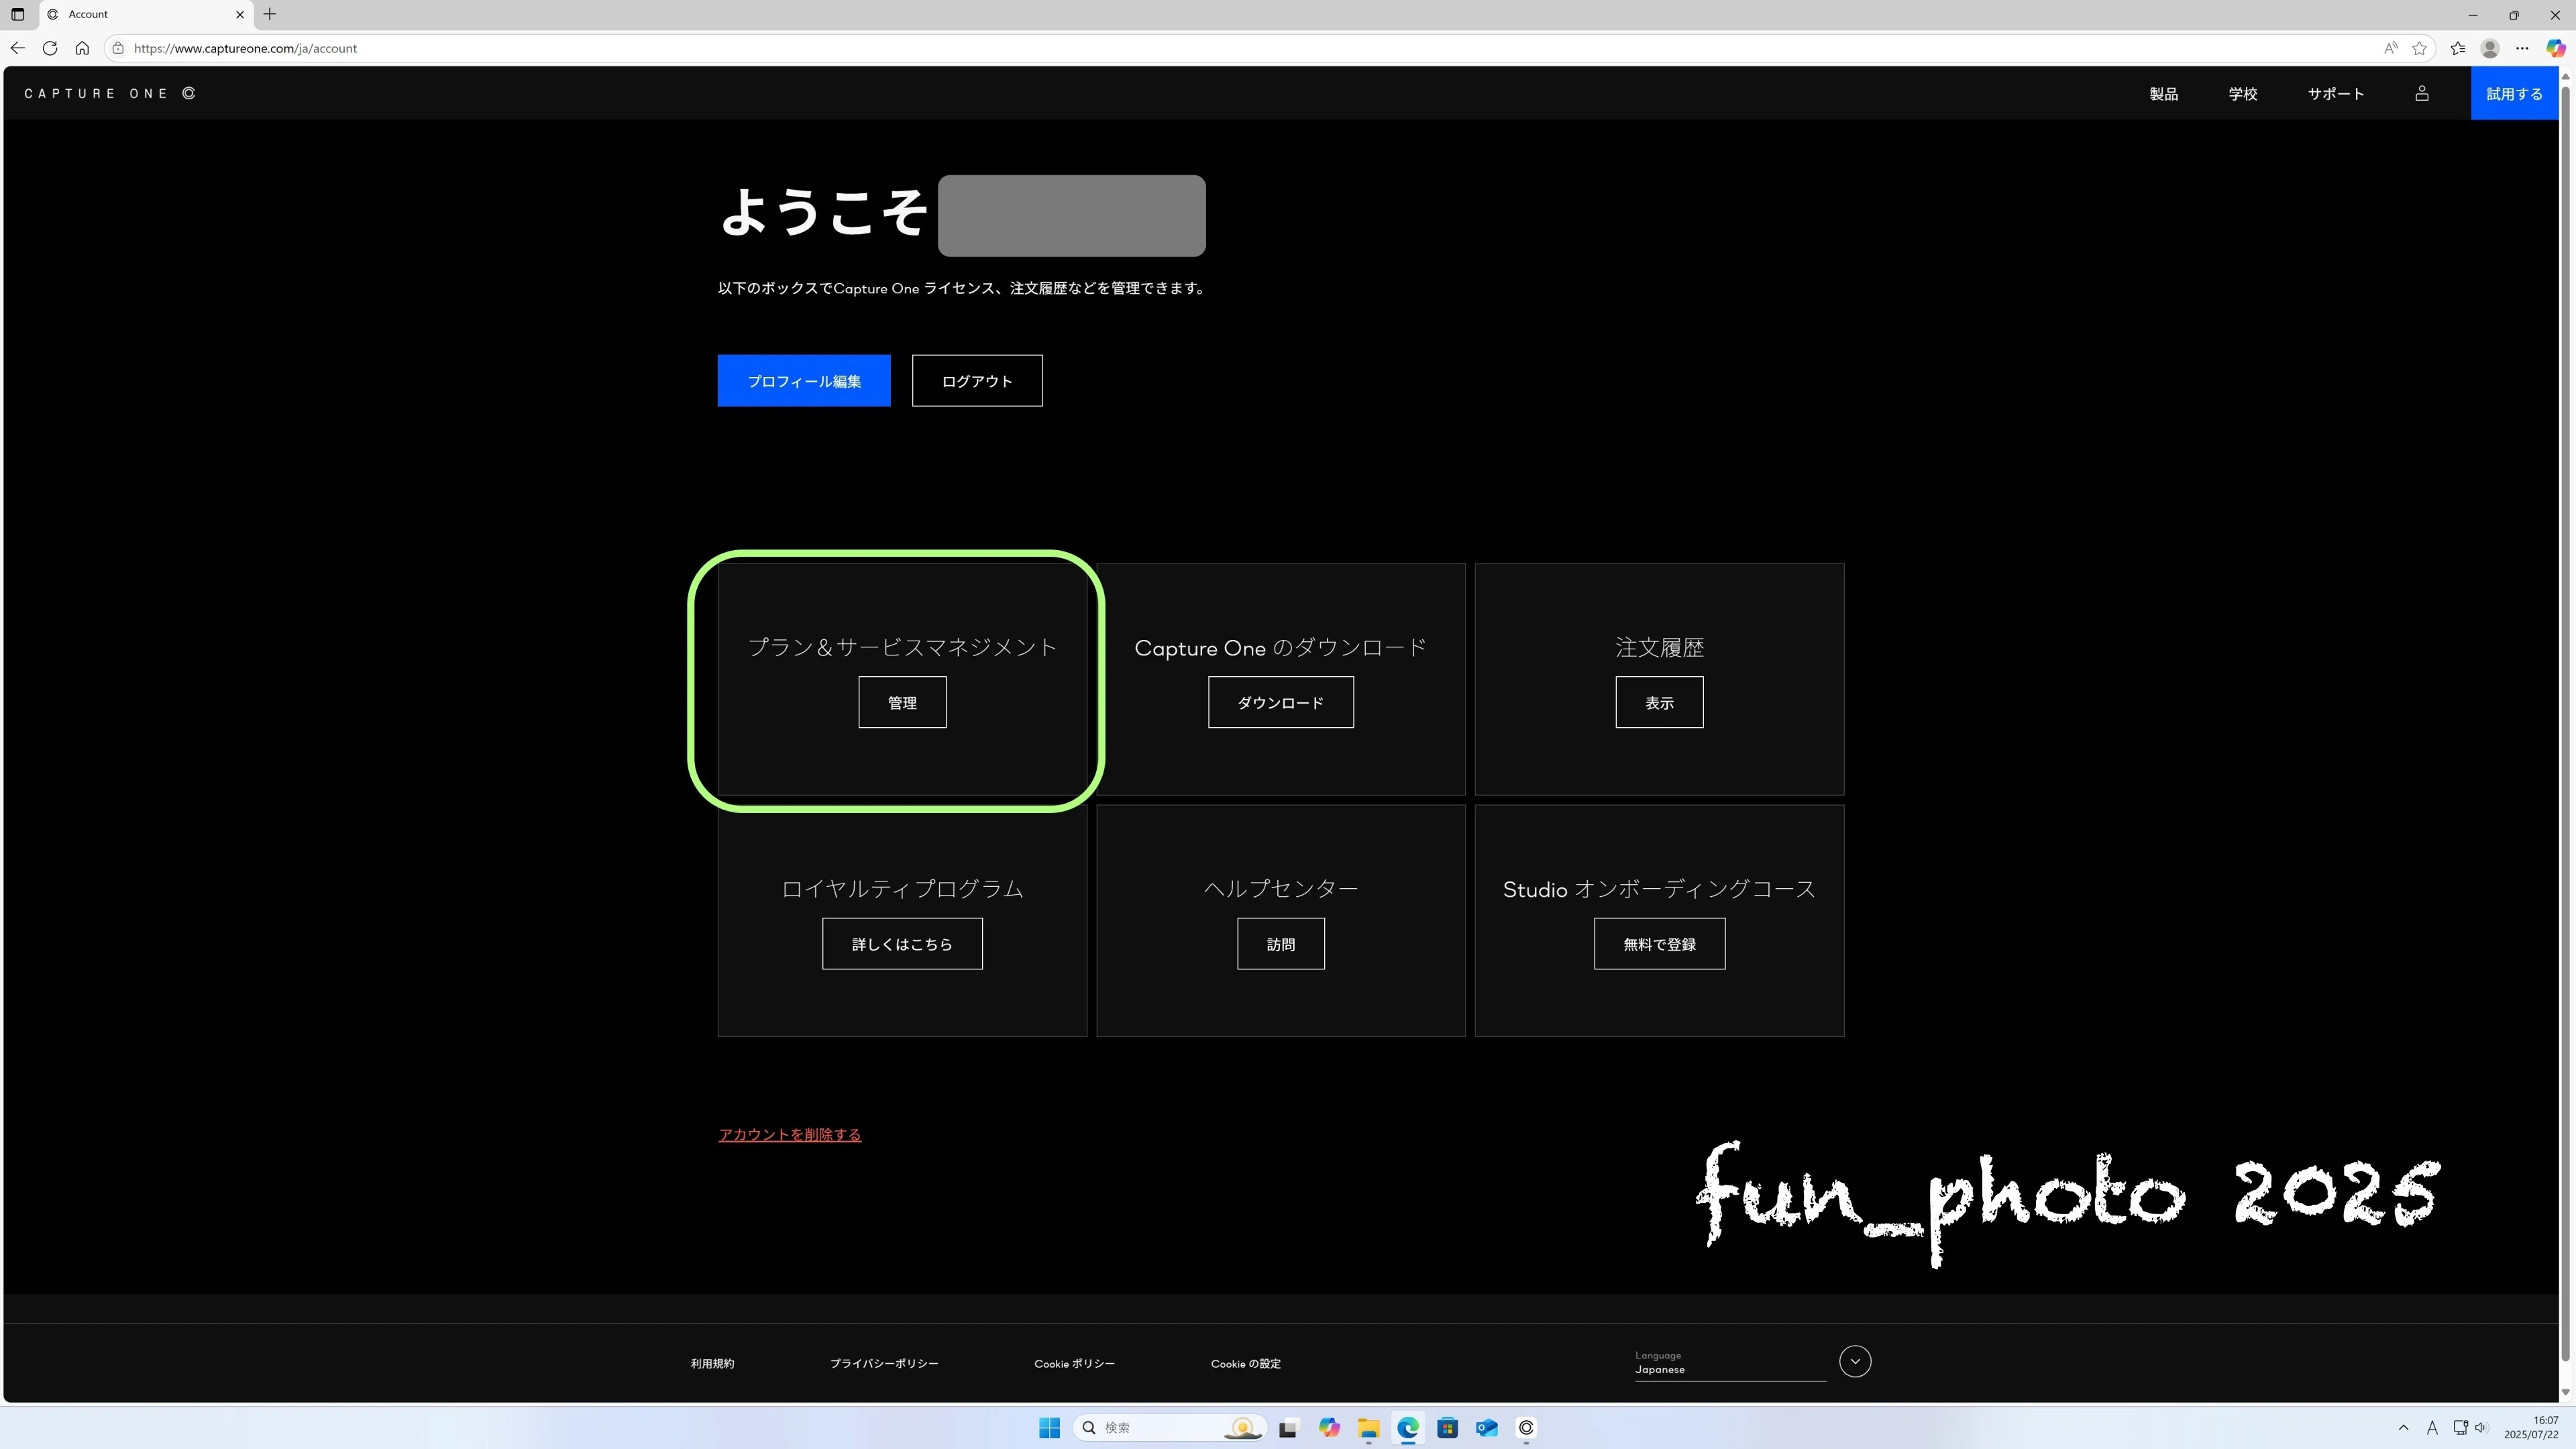Screen dimensions: 2576x1449
Task: Turn on Read aloud in the address bar
Action: pos(2390,48)
